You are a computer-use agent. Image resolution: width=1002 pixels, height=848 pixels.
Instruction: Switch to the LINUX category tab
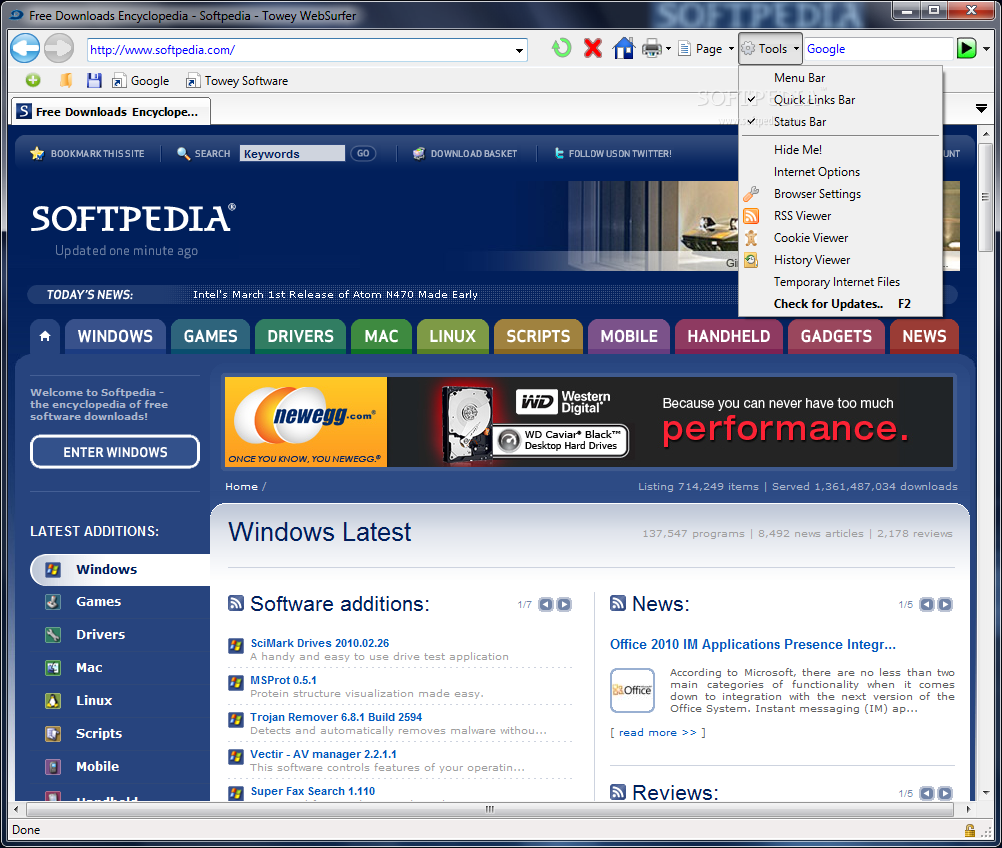click(x=452, y=336)
